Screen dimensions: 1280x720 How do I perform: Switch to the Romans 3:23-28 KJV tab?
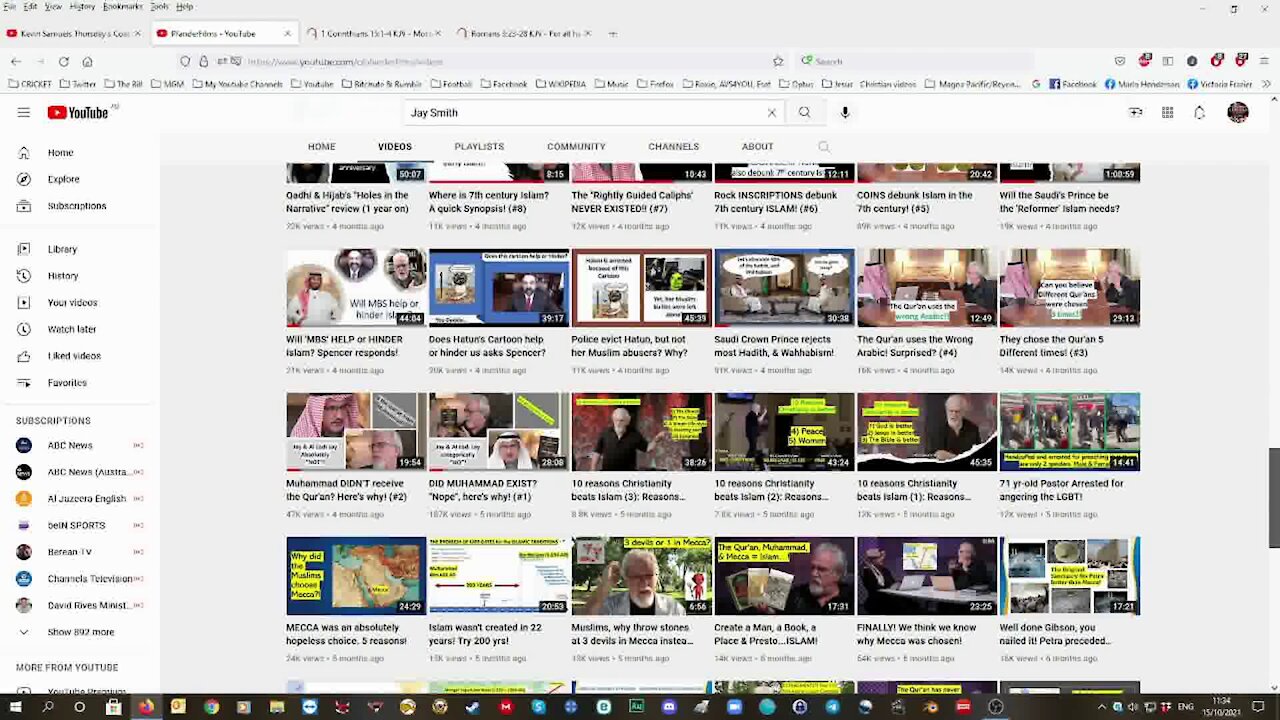[525, 33]
